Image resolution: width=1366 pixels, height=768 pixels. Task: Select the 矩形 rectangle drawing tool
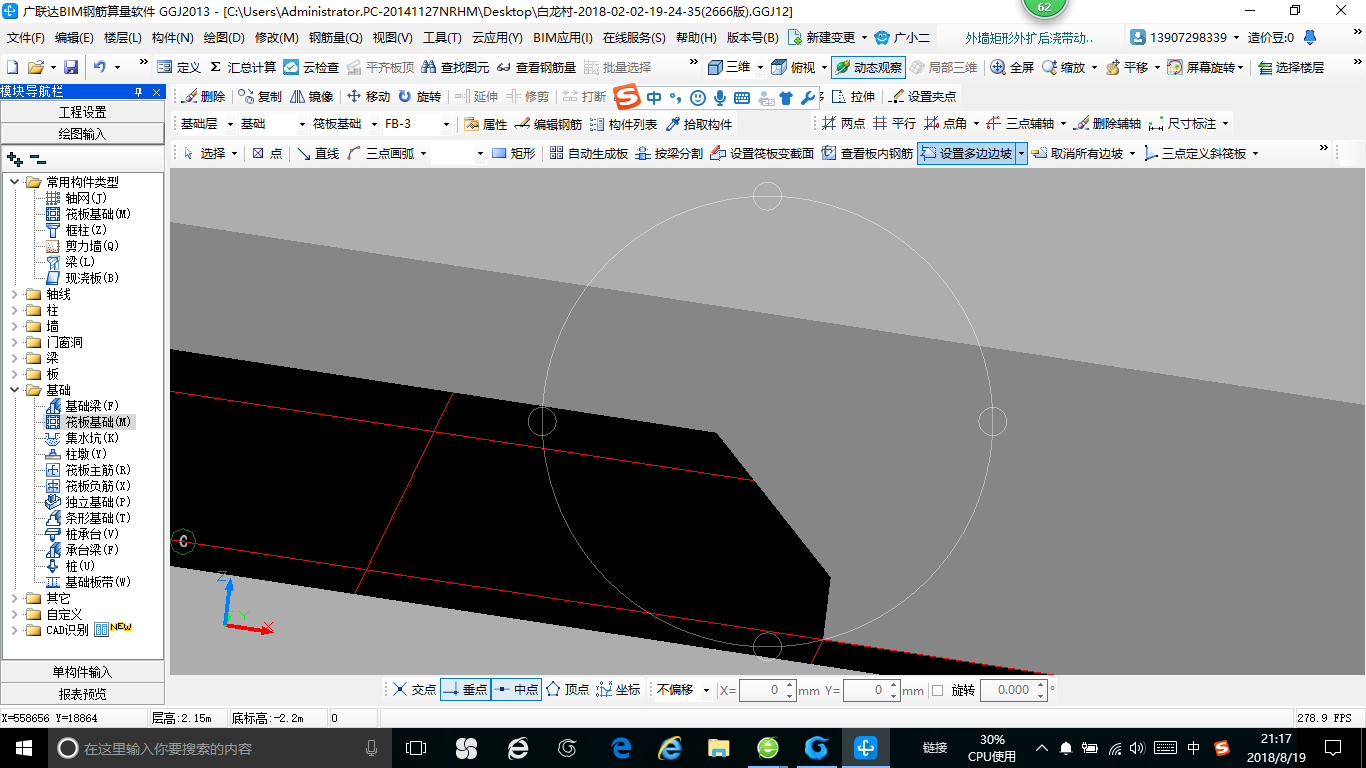[x=513, y=153]
